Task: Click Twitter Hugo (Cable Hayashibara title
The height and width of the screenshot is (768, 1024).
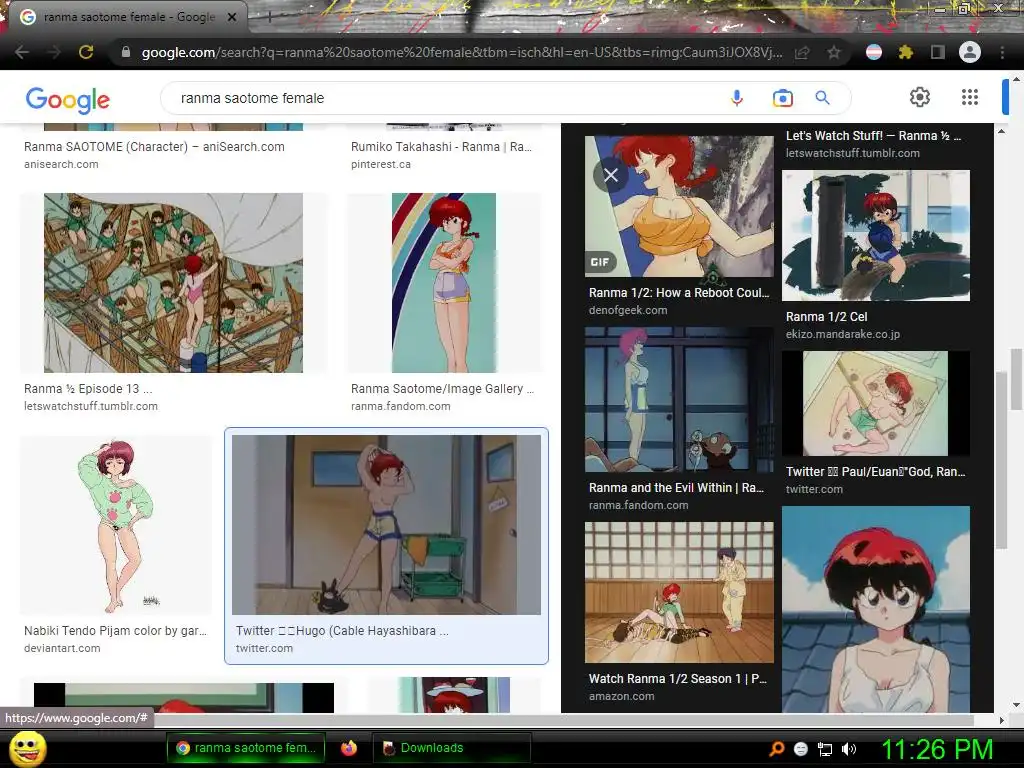Action: tap(342, 631)
